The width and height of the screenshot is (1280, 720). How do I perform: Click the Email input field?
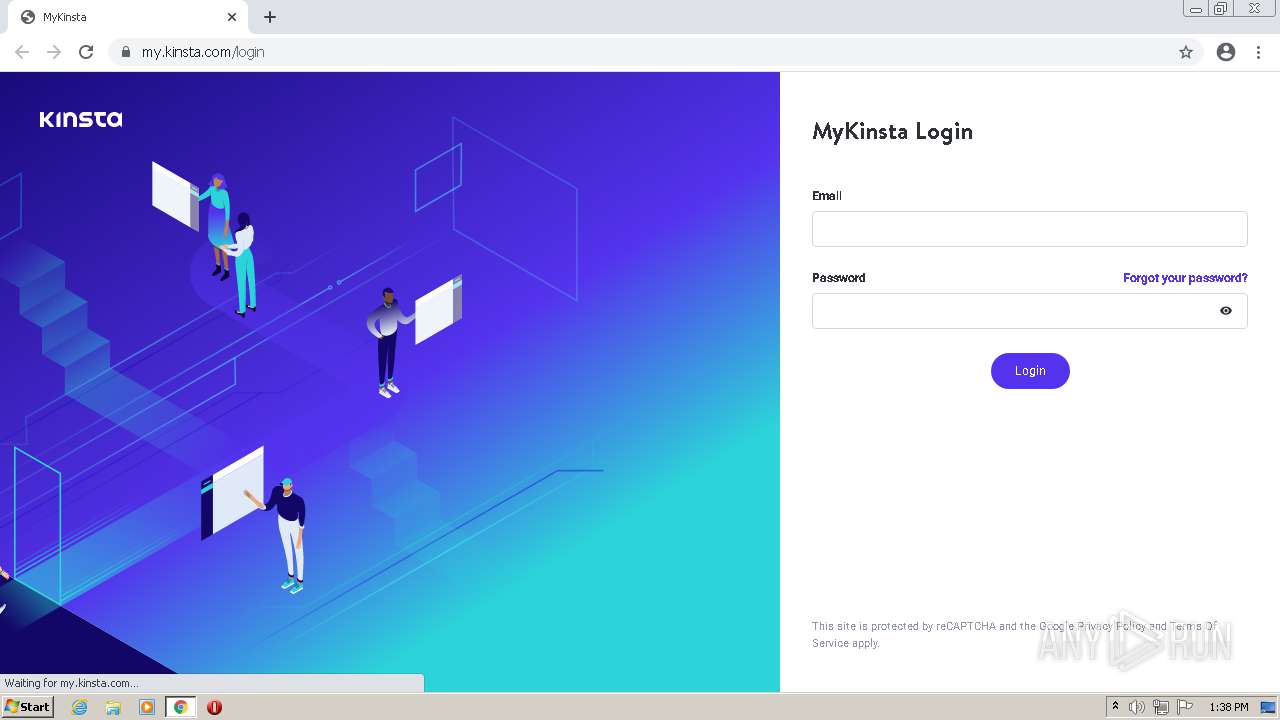tap(1029, 229)
